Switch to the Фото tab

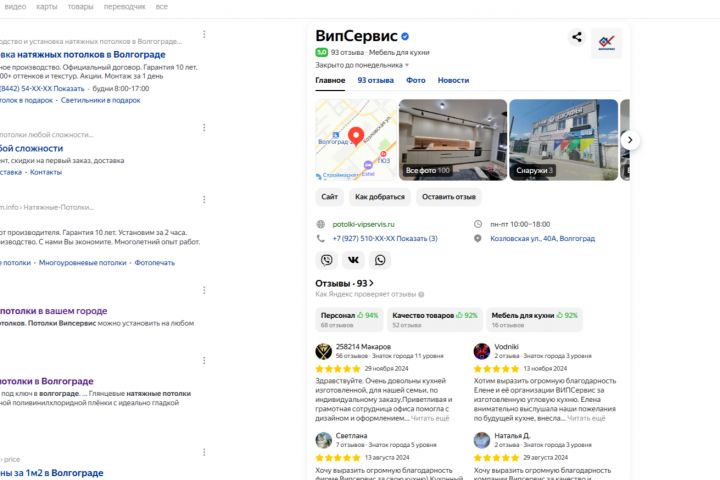point(416,80)
